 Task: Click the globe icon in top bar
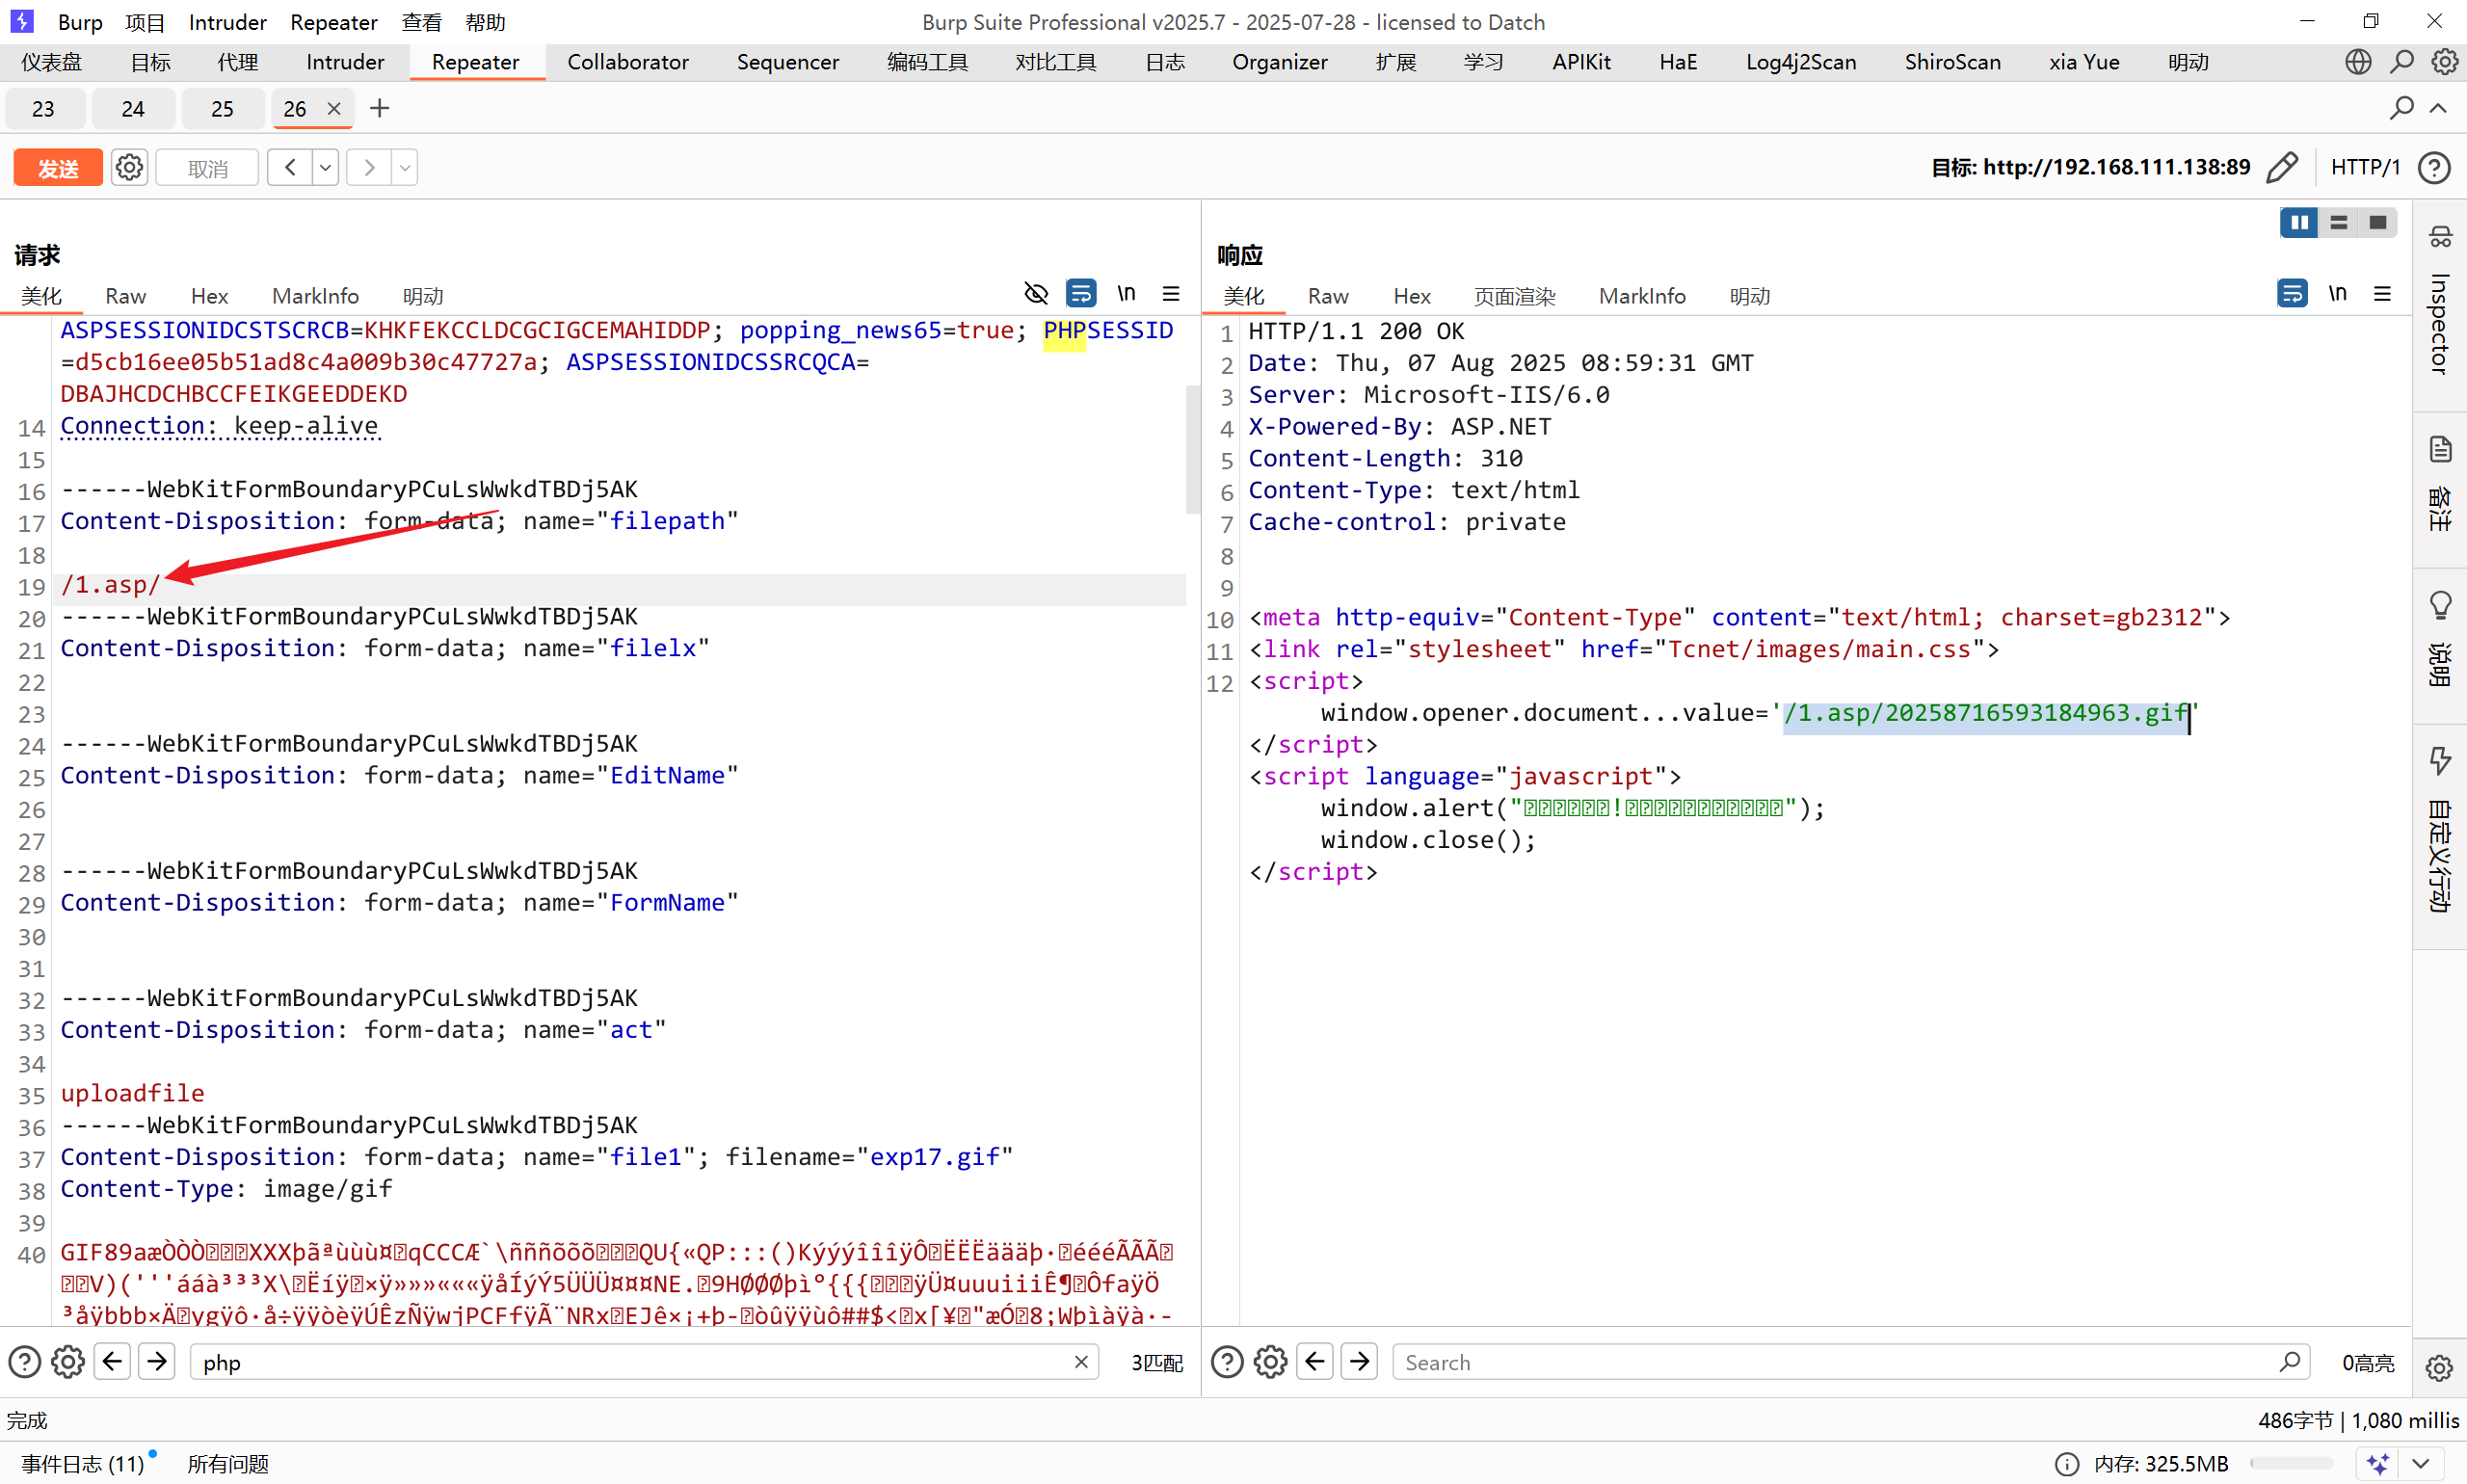pos(2358,62)
